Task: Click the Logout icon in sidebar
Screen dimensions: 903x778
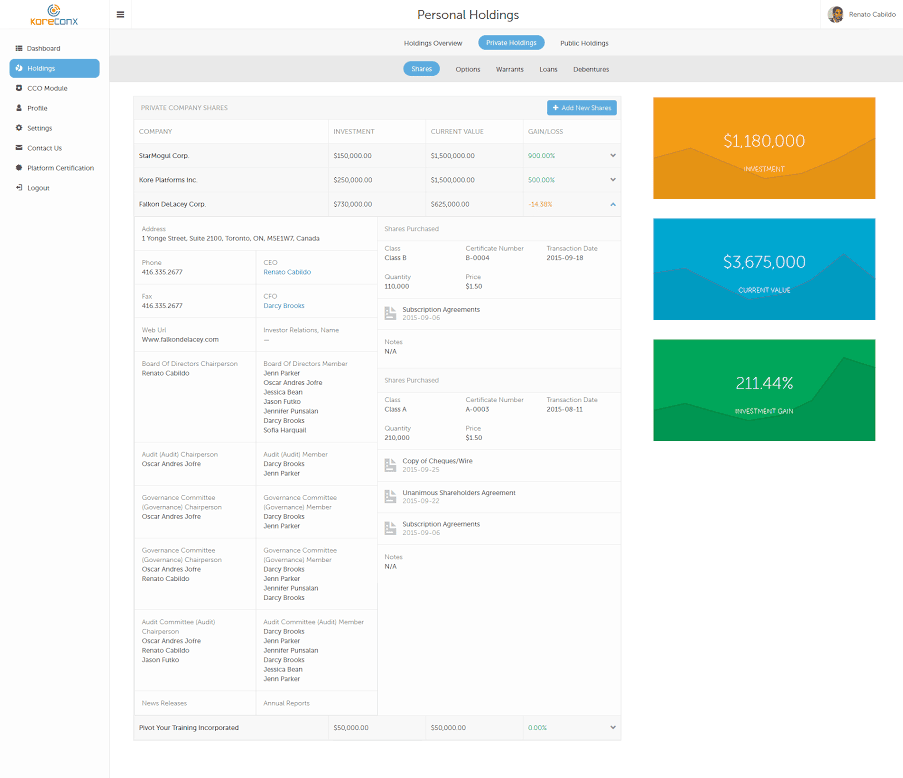Action: [19, 188]
